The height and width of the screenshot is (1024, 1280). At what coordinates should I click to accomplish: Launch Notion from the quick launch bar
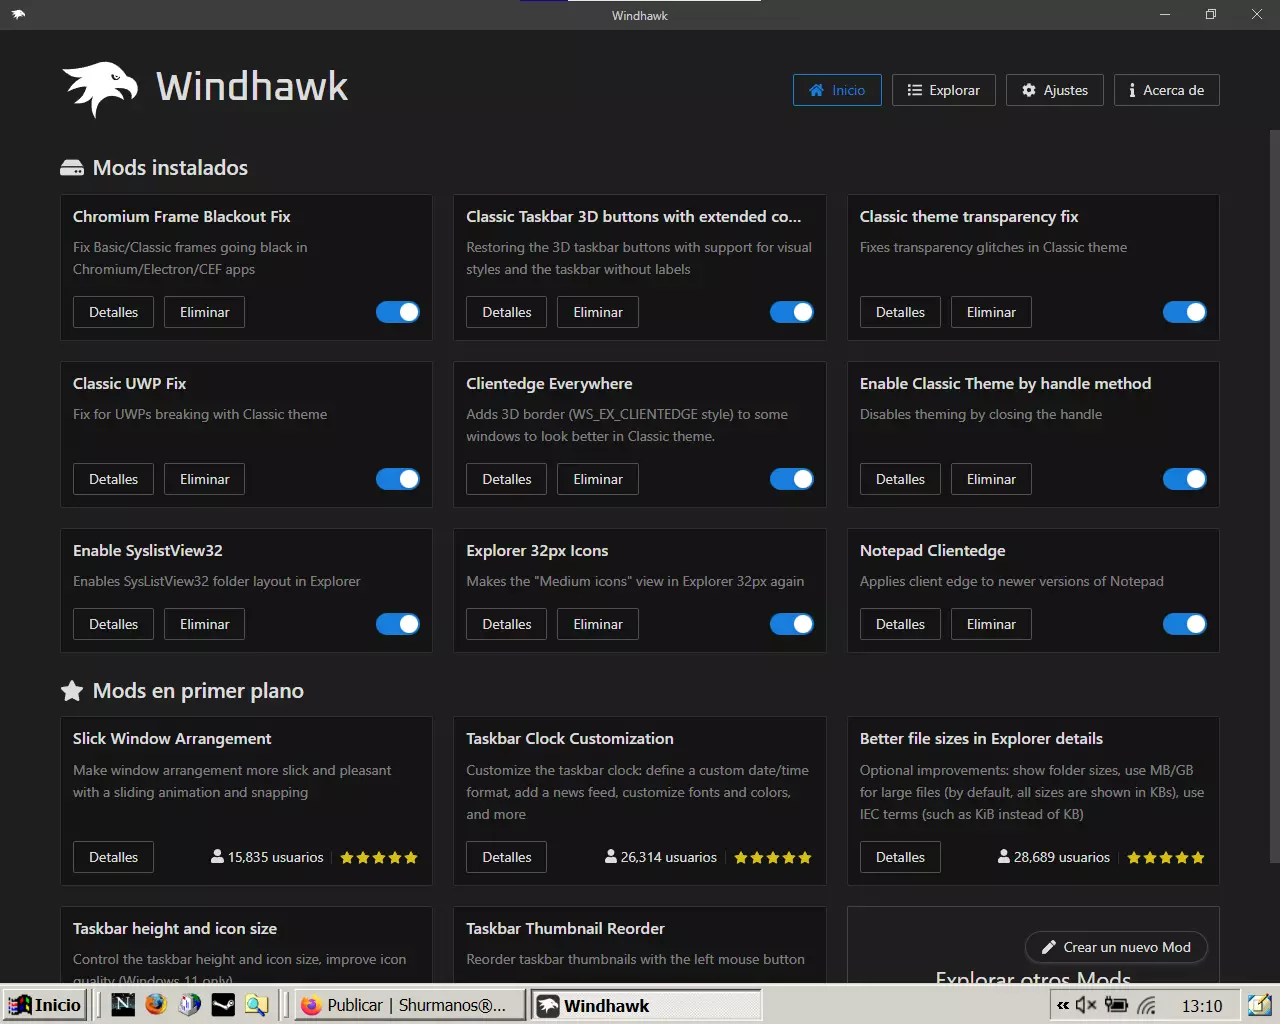(x=123, y=1005)
